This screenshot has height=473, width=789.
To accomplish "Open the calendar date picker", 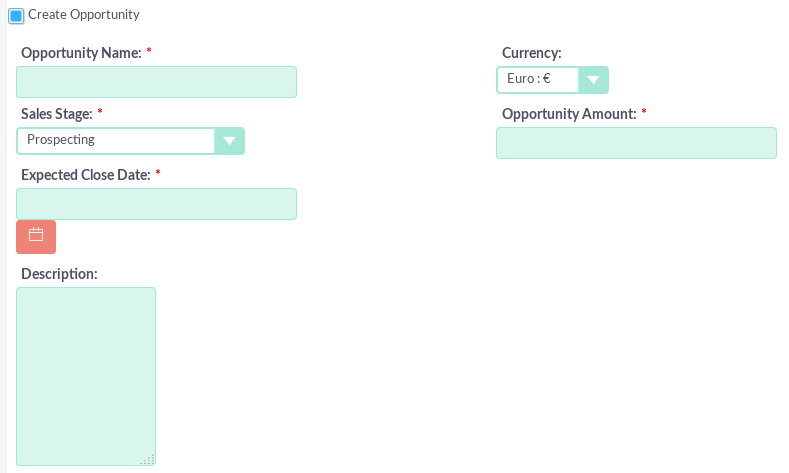I will point(36,236).
